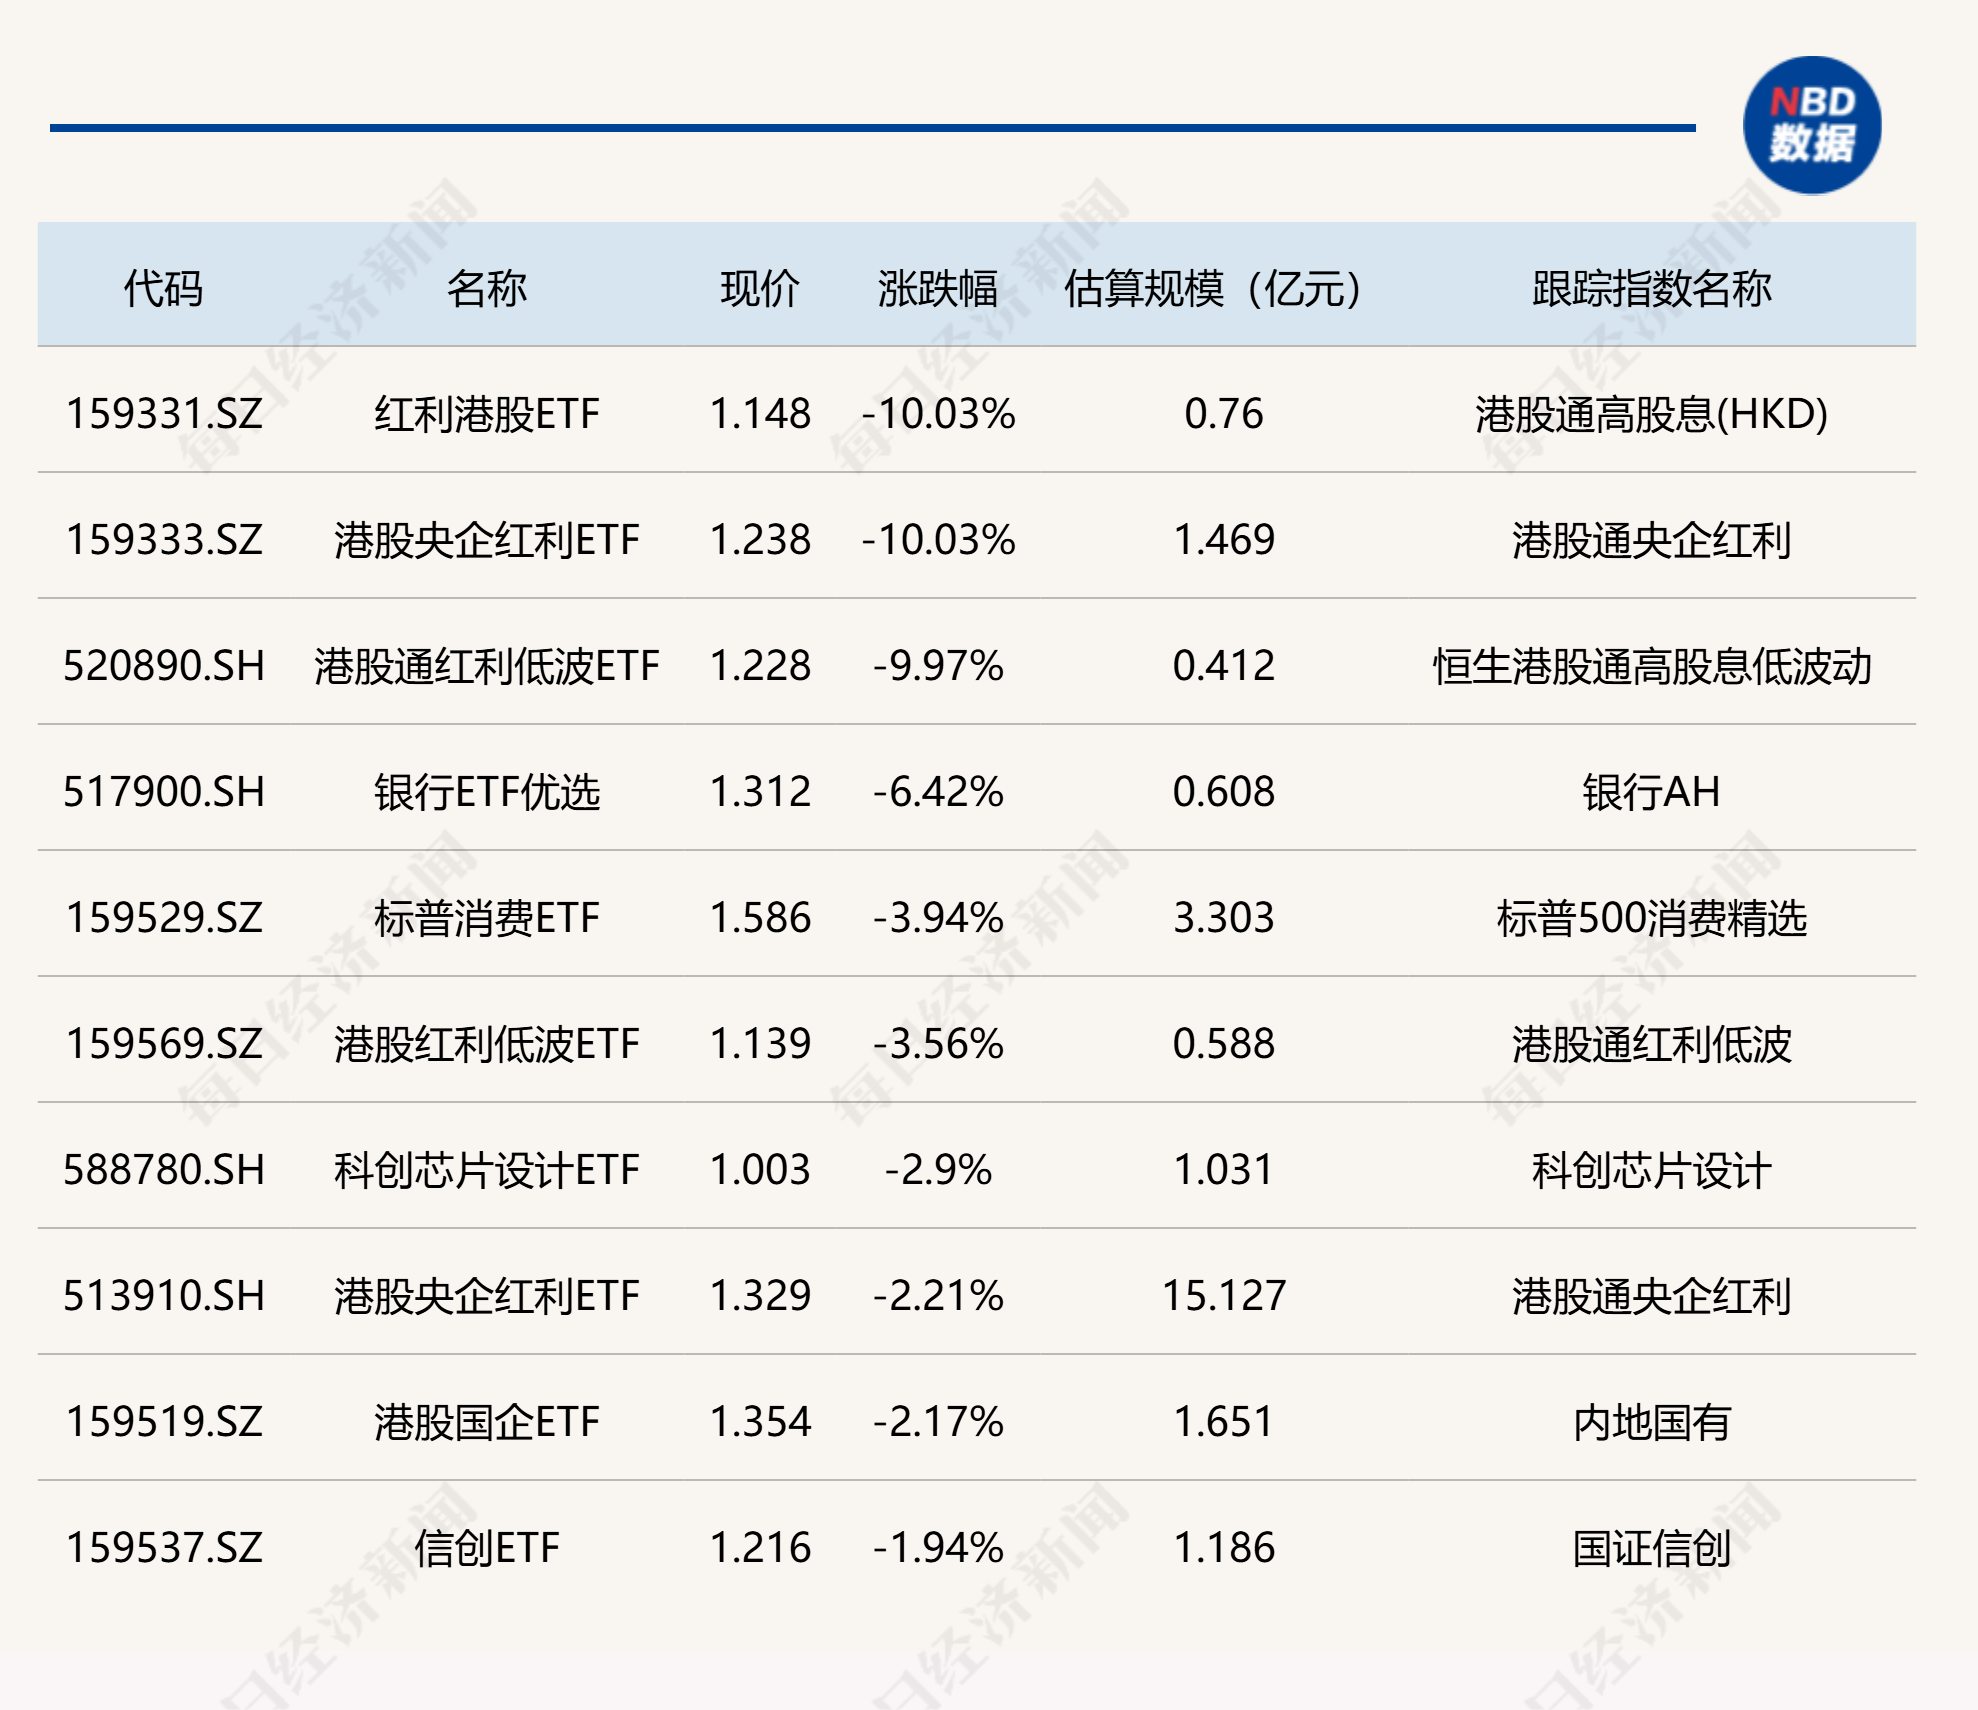This screenshot has height=1710, width=1978.
Task: Click the NBD数据 logo badge
Action: coord(1812,125)
